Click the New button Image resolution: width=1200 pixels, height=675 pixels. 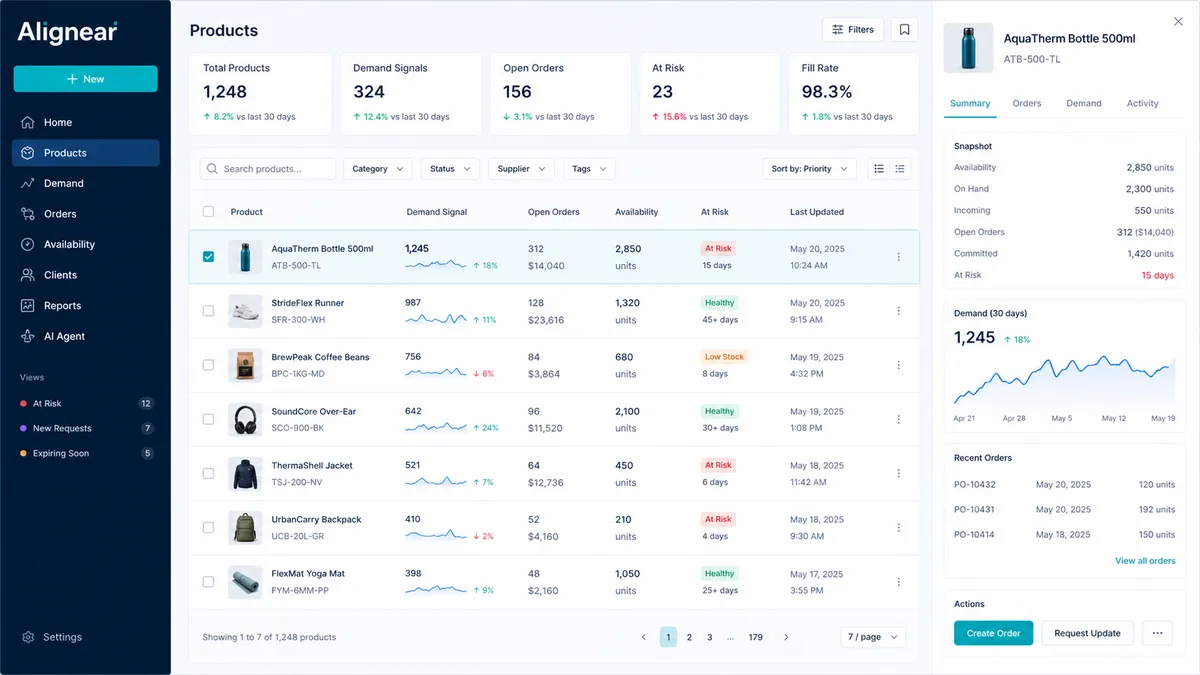tap(85, 79)
